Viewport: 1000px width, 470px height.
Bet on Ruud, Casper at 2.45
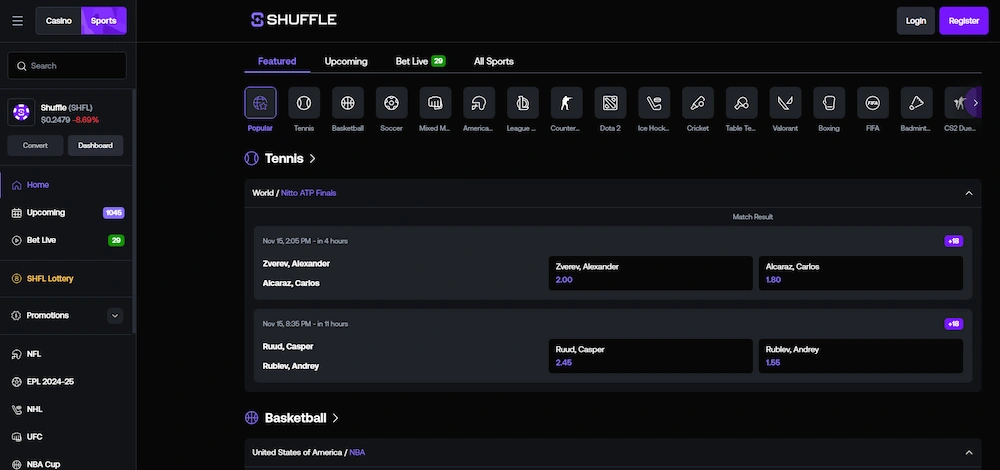click(651, 356)
